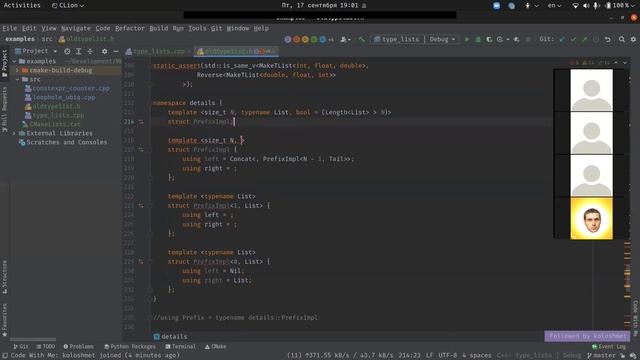The height and width of the screenshot is (360, 640).
Task: Click the green participant avatar in toolbar
Action: [x=314, y=40]
